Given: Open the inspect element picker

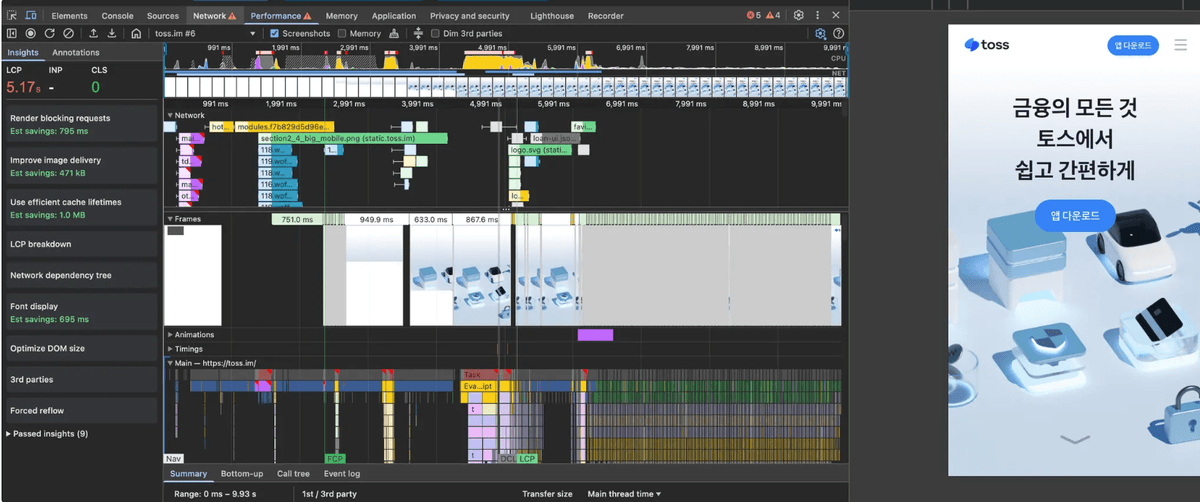Looking at the screenshot, I should point(12,16).
